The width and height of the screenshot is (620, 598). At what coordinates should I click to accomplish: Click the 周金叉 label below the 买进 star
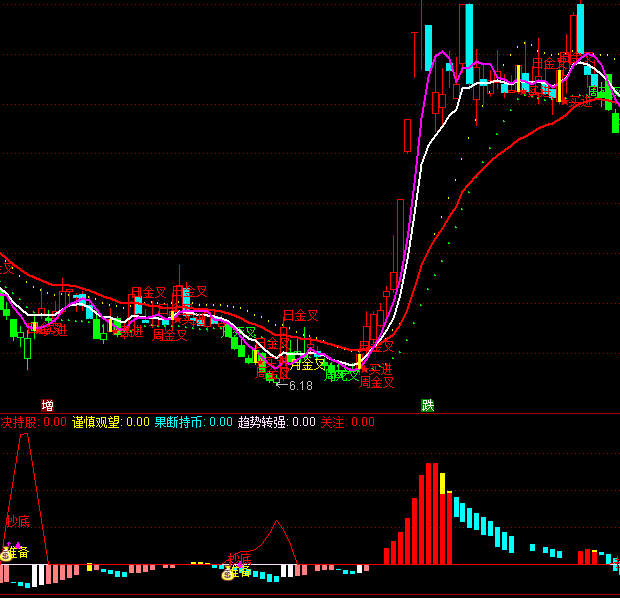(x=377, y=382)
